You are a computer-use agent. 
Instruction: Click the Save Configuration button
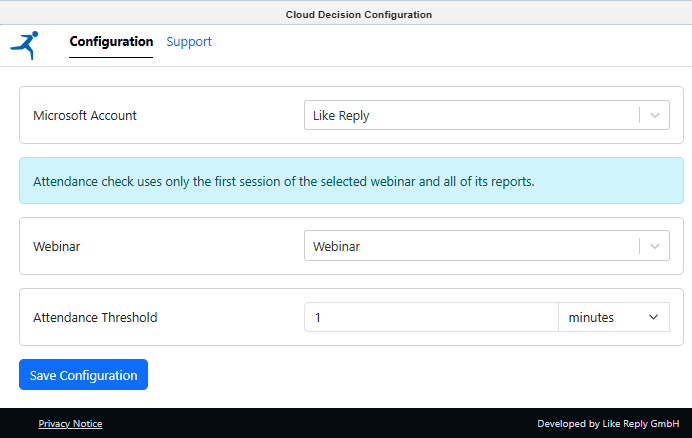click(83, 375)
